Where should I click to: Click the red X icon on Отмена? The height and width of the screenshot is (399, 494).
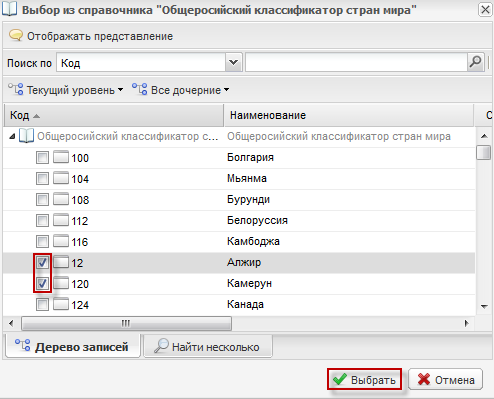423,379
